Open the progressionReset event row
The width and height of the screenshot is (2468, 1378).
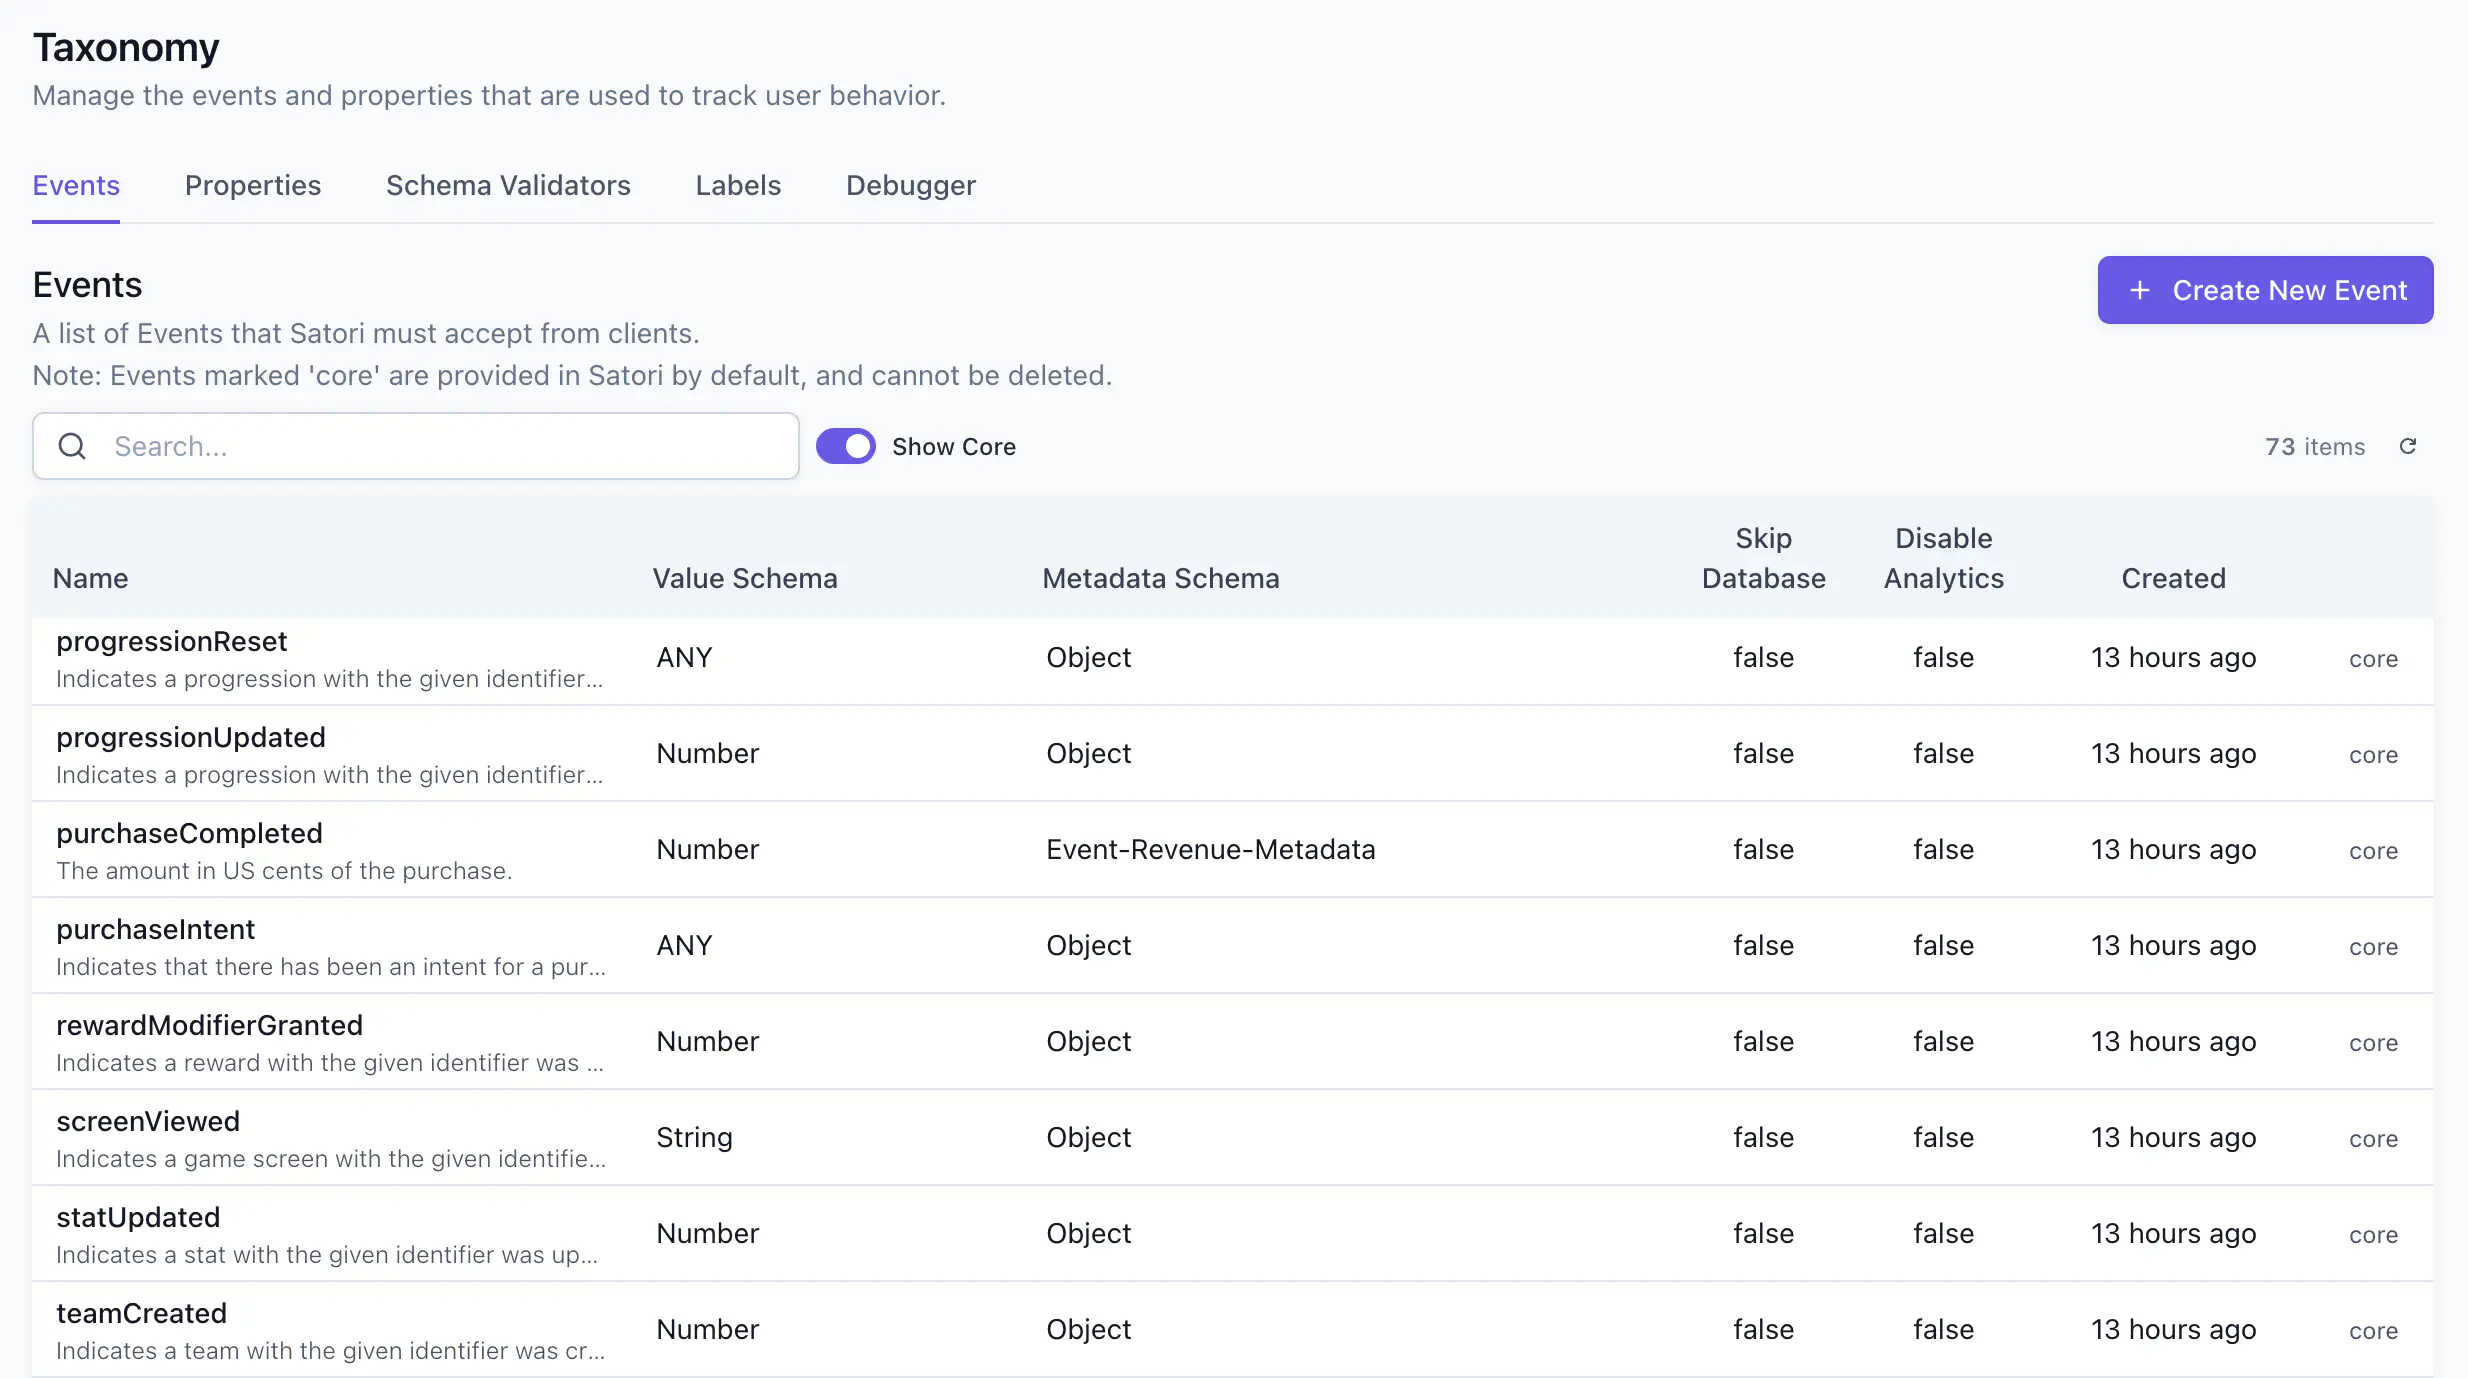pos(171,641)
